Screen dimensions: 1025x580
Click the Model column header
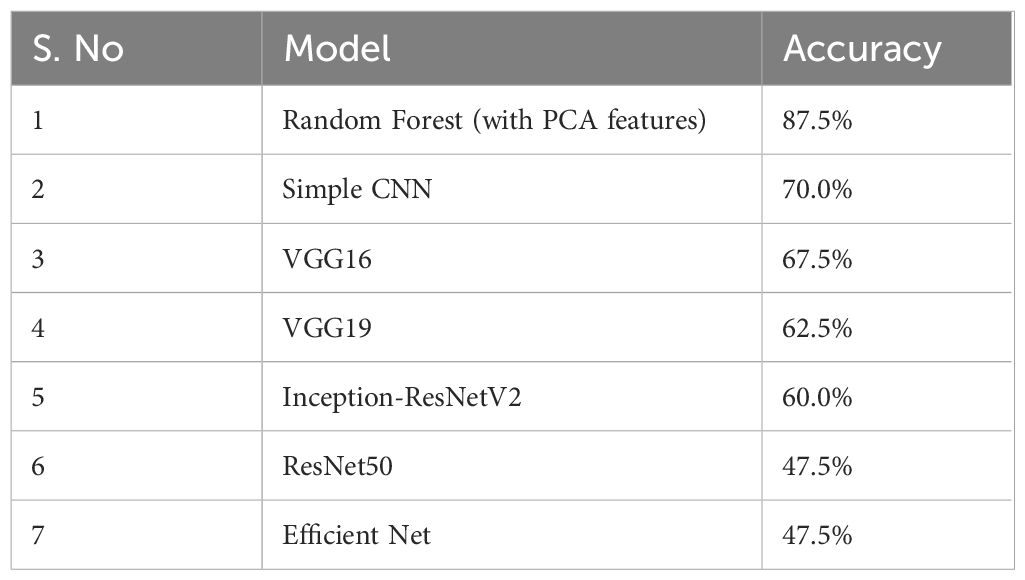[x=337, y=49]
